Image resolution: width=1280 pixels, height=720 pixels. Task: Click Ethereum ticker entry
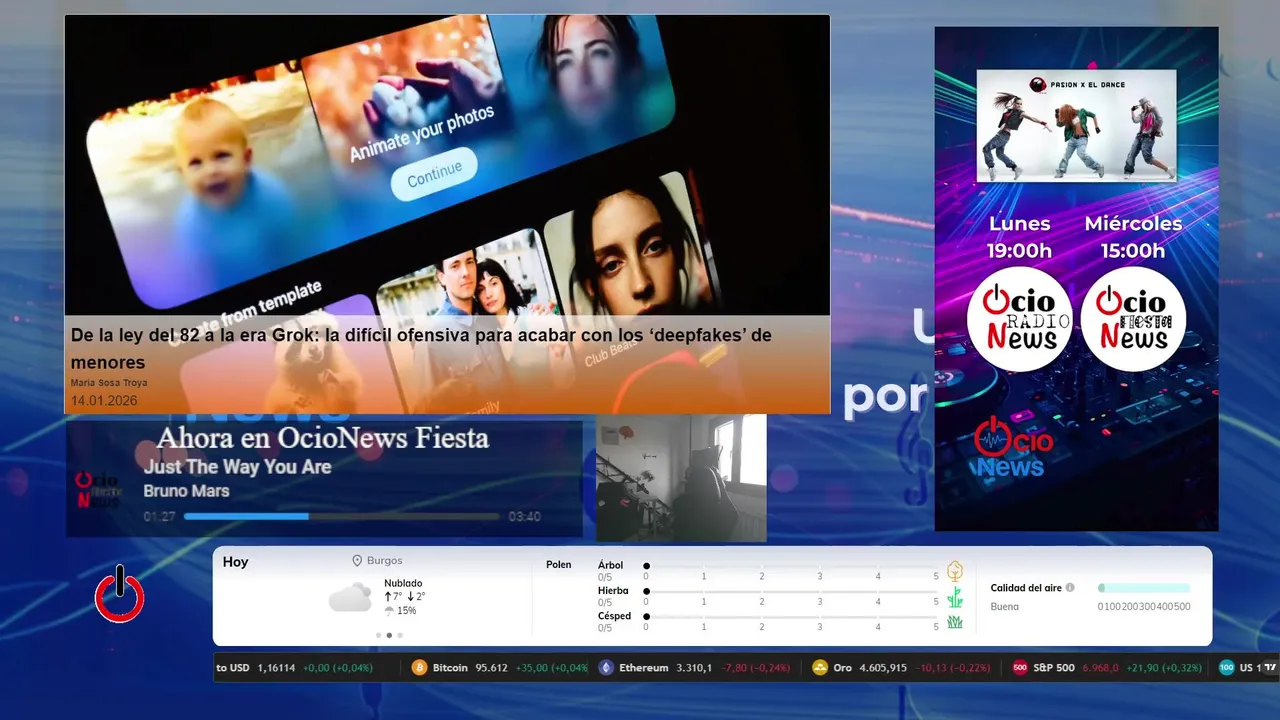coord(694,668)
